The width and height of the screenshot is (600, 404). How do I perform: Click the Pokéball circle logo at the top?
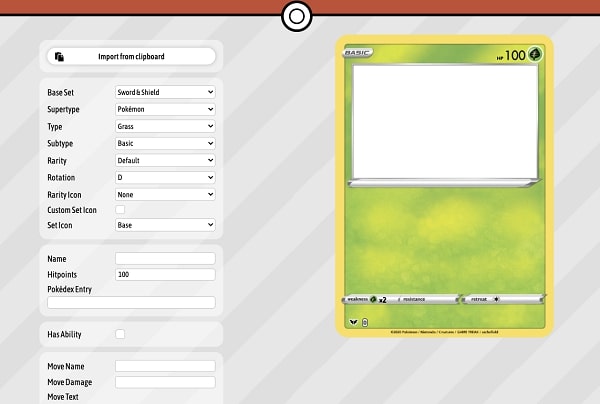pyautogui.click(x=297, y=16)
